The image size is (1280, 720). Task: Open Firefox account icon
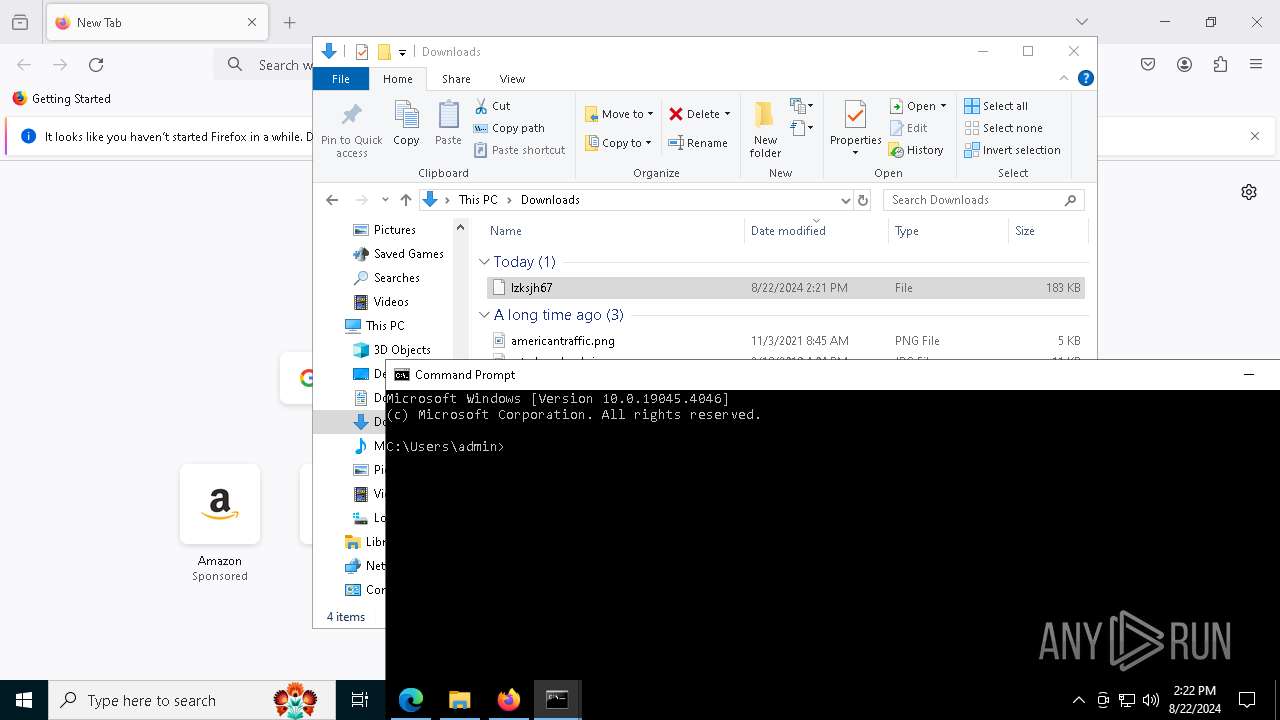(1184, 65)
